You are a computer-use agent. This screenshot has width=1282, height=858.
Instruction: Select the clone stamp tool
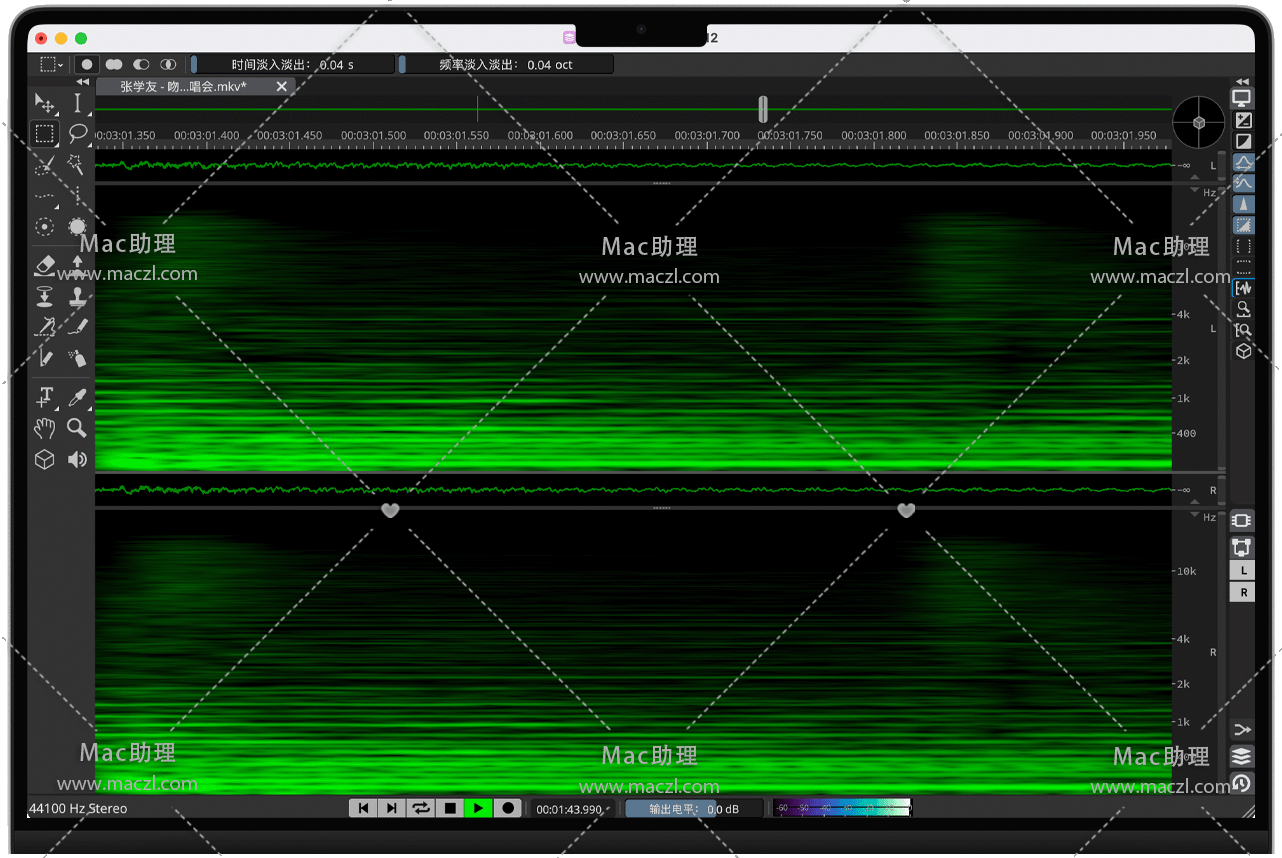pyautogui.click(x=77, y=297)
